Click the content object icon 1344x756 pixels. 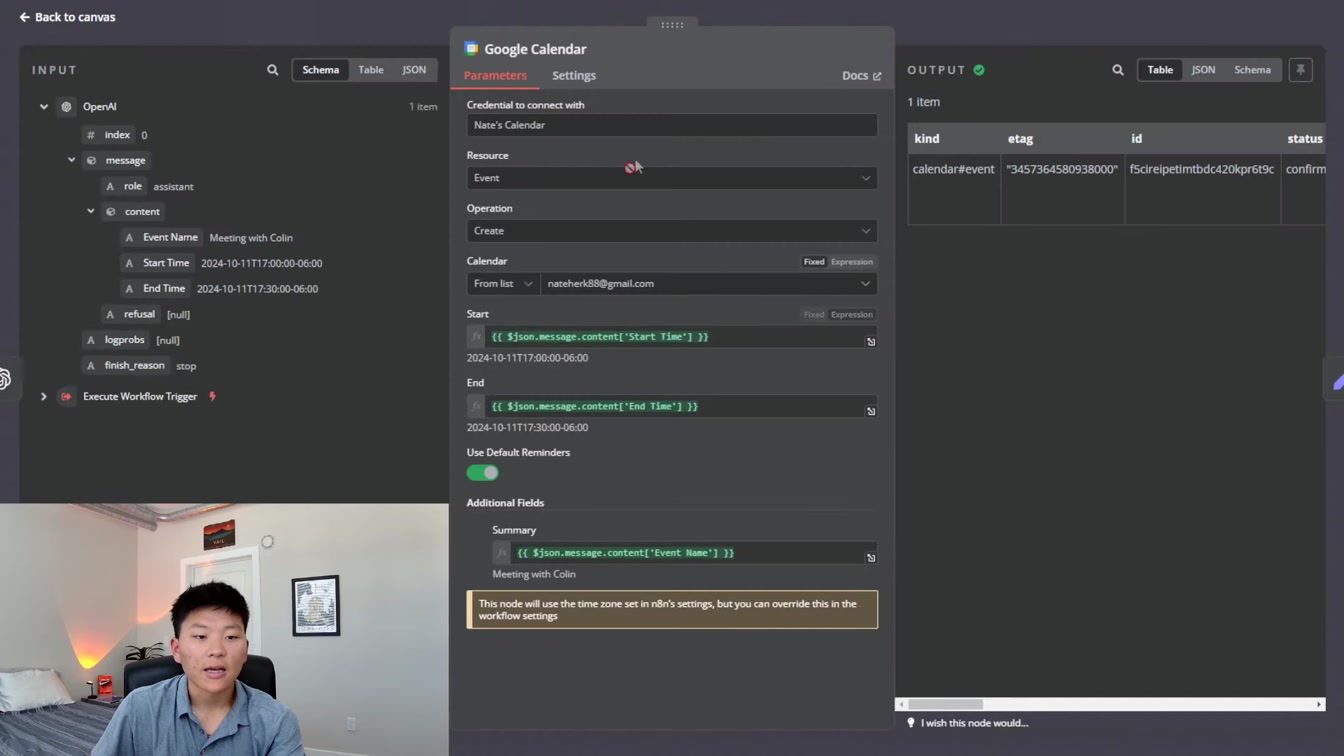coord(111,212)
